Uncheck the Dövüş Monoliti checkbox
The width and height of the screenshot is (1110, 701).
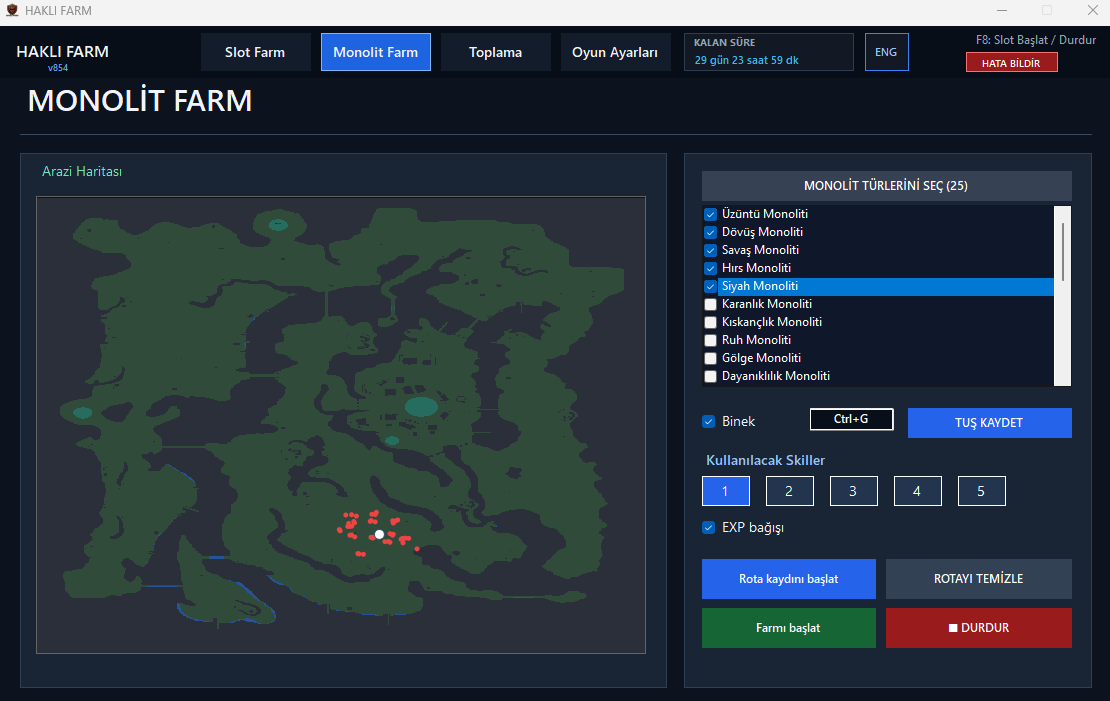pyautogui.click(x=710, y=232)
